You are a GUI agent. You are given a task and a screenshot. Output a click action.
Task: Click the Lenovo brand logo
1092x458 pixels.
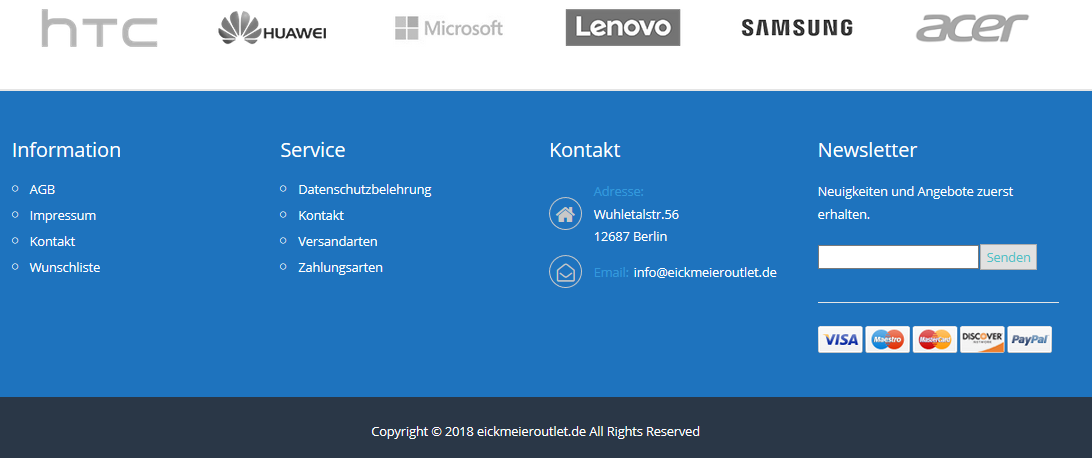pos(623,28)
